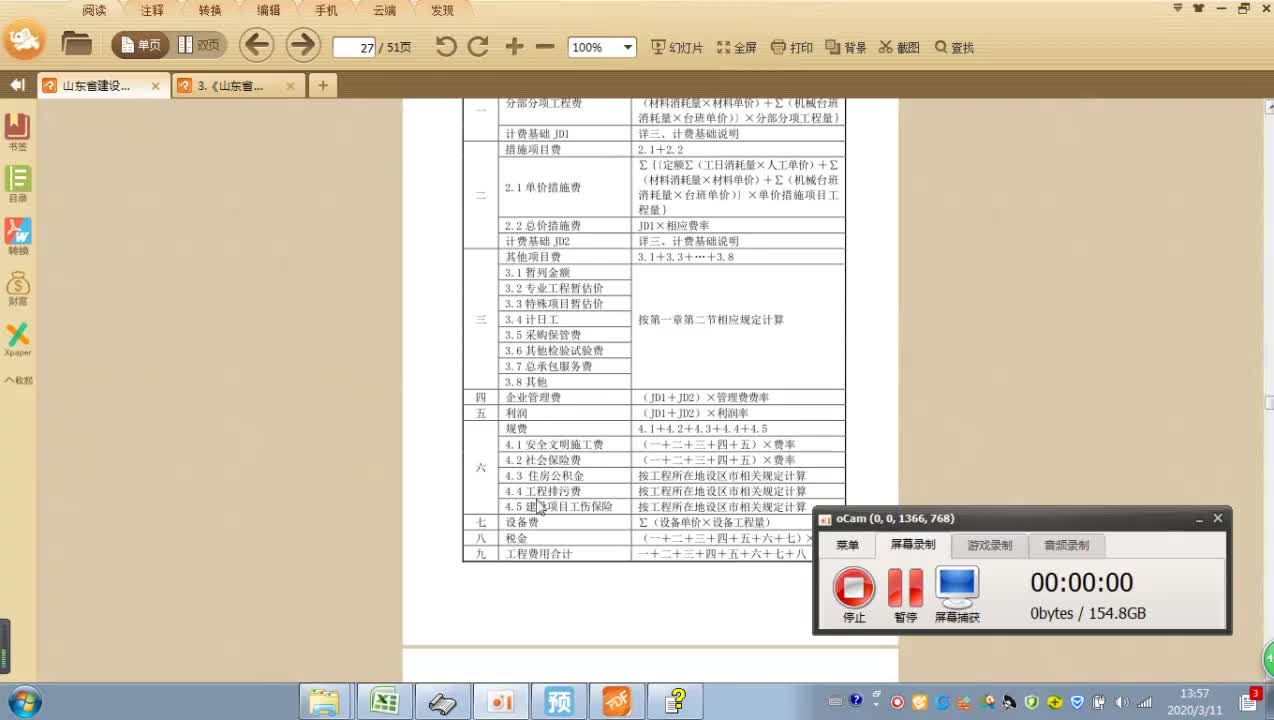Pause recording in oCam (暂停)
This screenshot has width=1274, height=720.
pyautogui.click(x=905, y=595)
